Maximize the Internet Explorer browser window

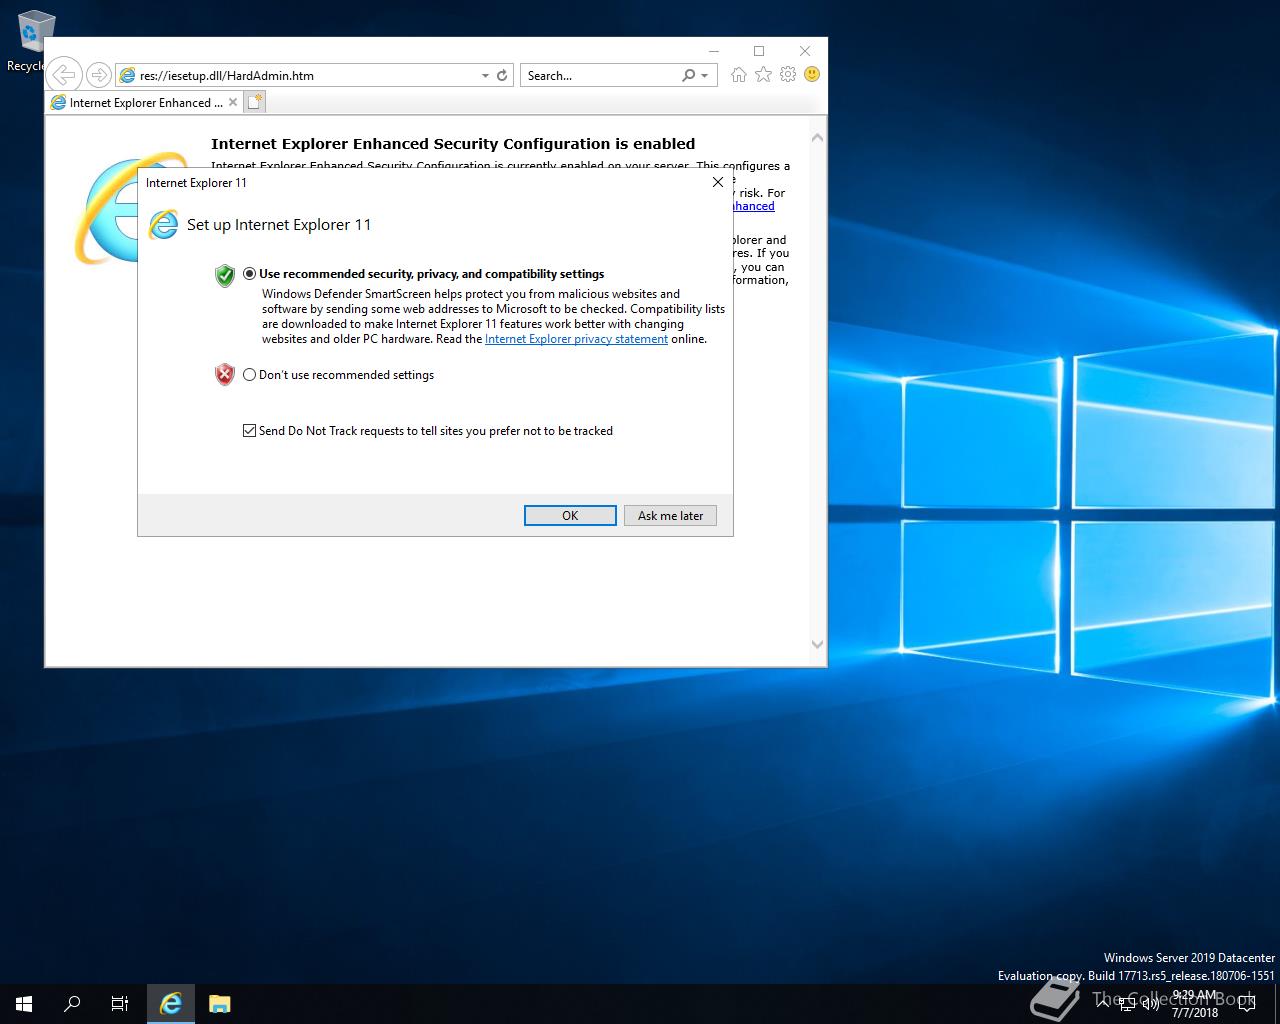click(759, 51)
